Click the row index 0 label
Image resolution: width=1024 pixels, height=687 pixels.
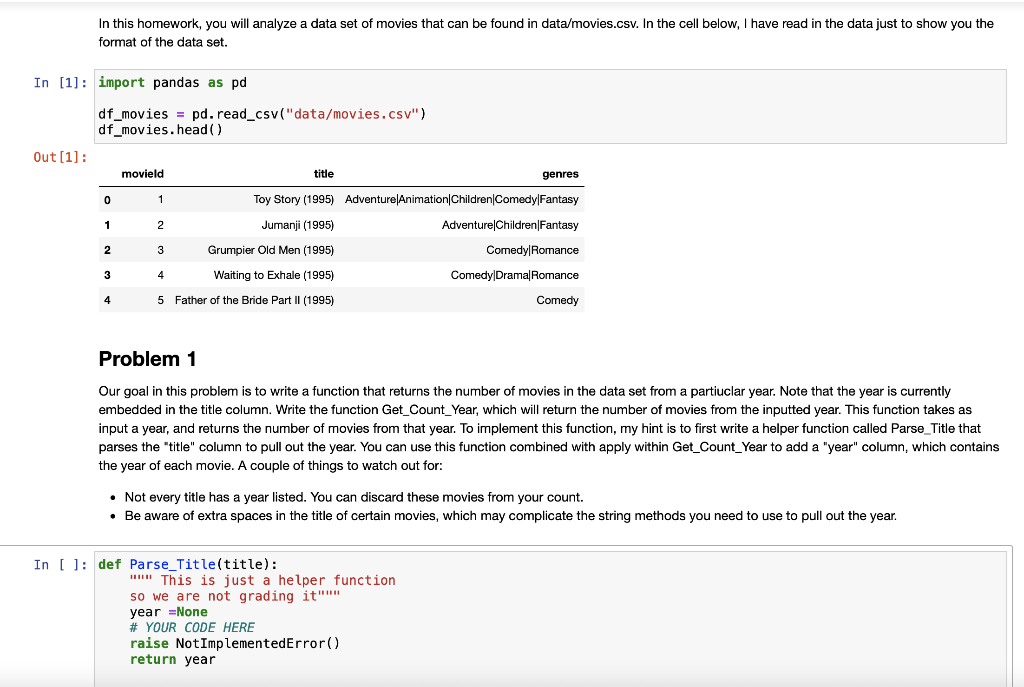click(x=107, y=199)
